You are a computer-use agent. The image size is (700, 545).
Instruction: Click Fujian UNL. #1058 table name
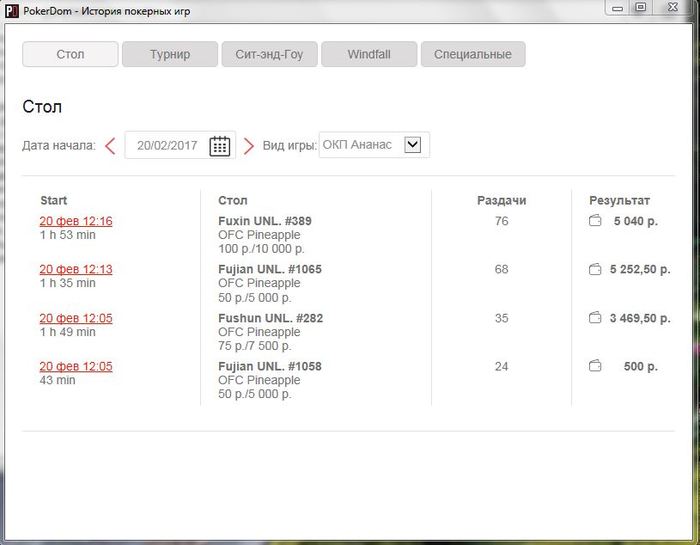pyautogui.click(x=270, y=366)
